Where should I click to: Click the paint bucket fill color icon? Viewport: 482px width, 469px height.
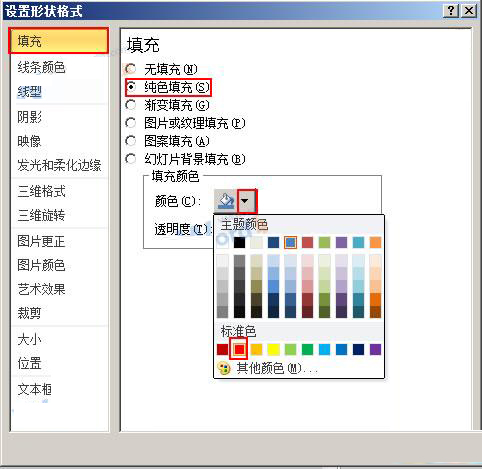(226, 201)
